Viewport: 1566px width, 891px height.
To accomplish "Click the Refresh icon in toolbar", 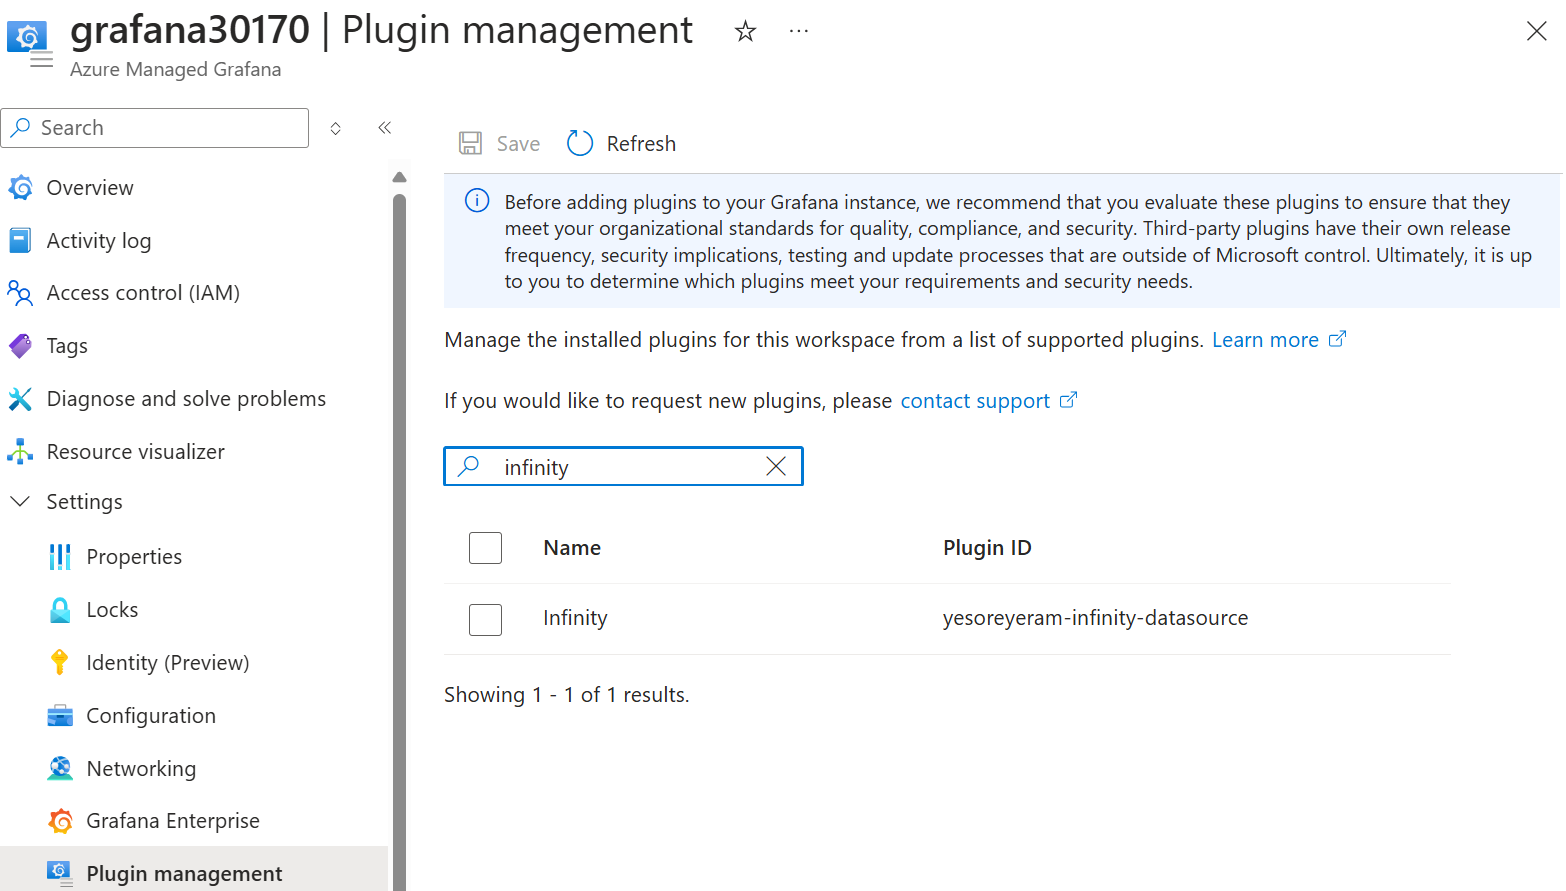I will [x=580, y=144].
